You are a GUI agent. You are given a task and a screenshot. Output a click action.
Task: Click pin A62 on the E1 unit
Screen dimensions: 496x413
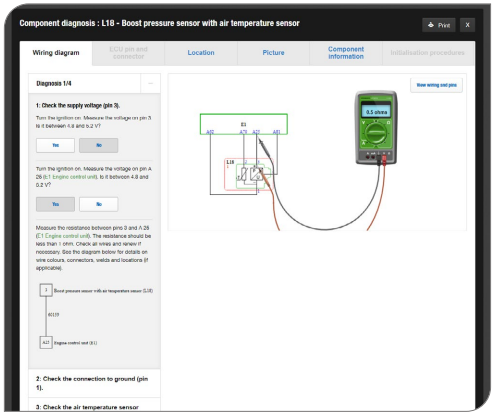(210, 132)
